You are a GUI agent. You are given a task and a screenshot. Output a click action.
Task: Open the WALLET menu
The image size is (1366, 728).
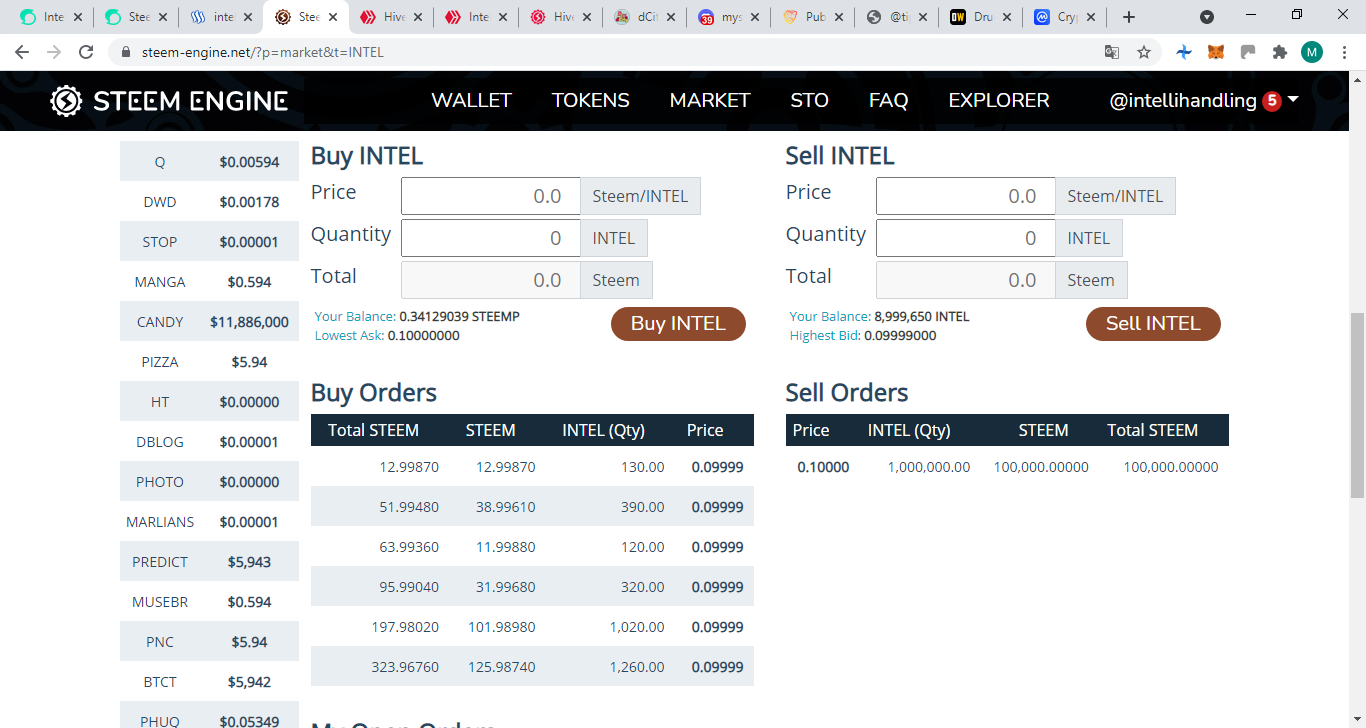tap(471, 101)
